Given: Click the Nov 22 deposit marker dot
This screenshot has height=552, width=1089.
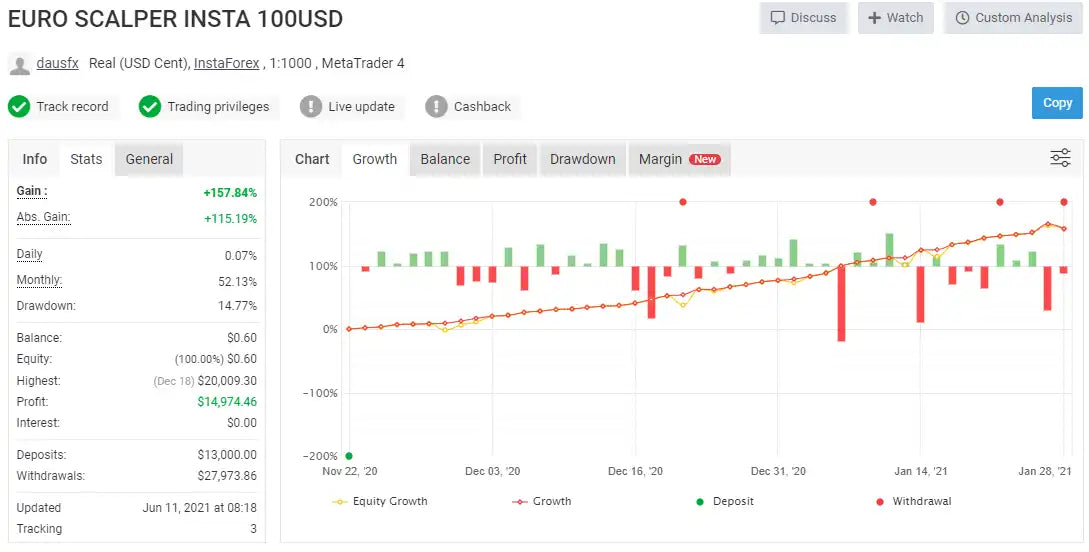Looking at the screenshot, I should pyautogui.click(x=348, y=456).
